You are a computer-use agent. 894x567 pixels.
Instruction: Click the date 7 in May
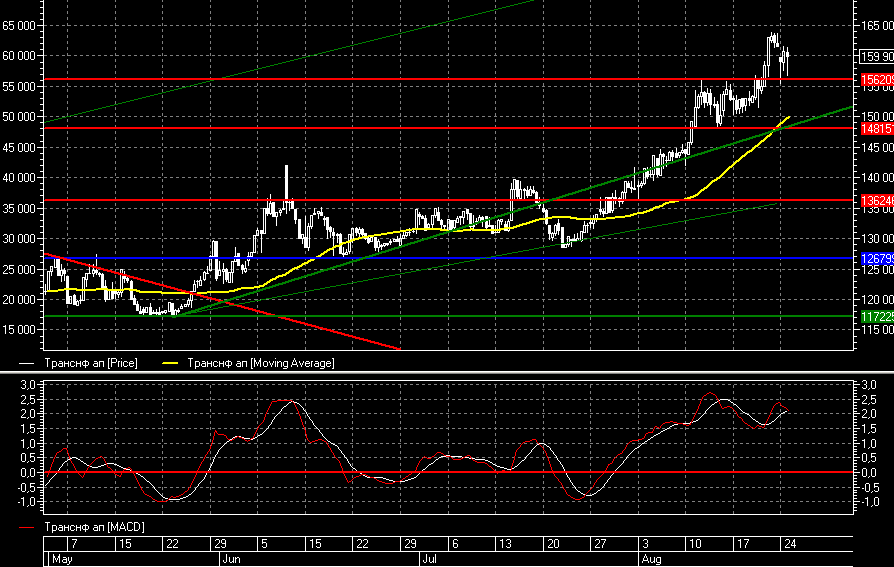point(71,544)
